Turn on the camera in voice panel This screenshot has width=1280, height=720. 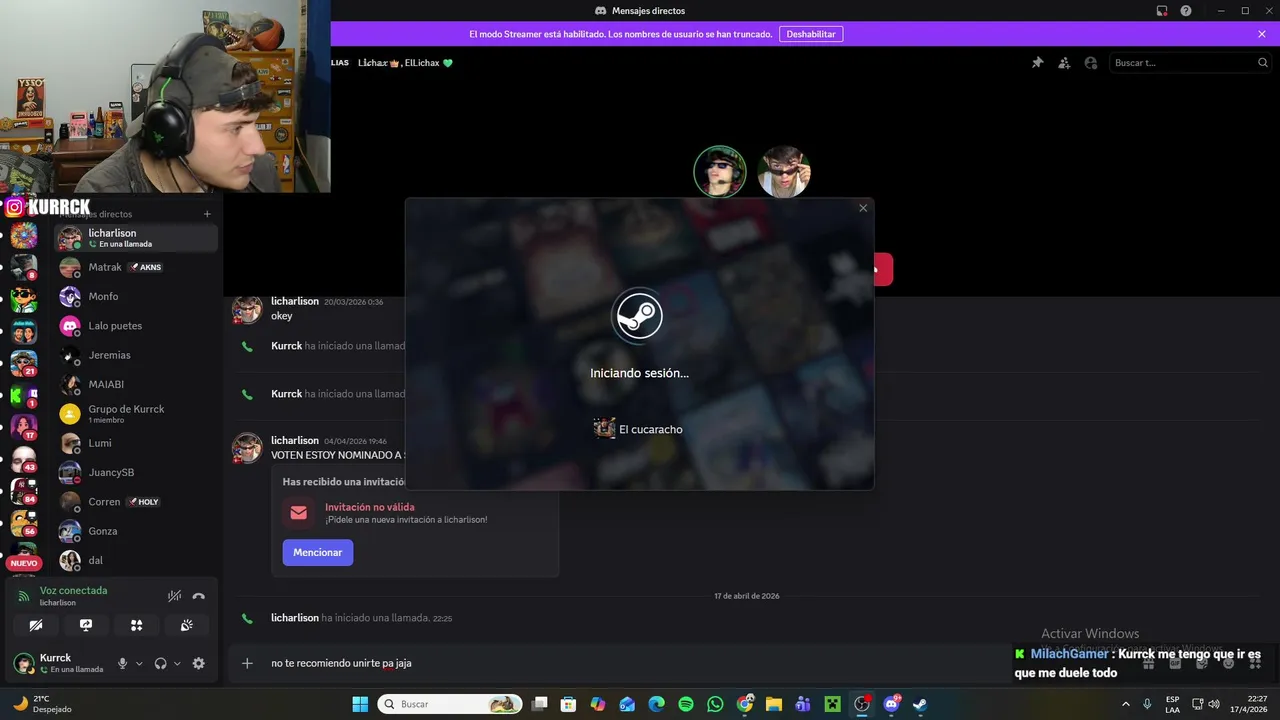36,625
